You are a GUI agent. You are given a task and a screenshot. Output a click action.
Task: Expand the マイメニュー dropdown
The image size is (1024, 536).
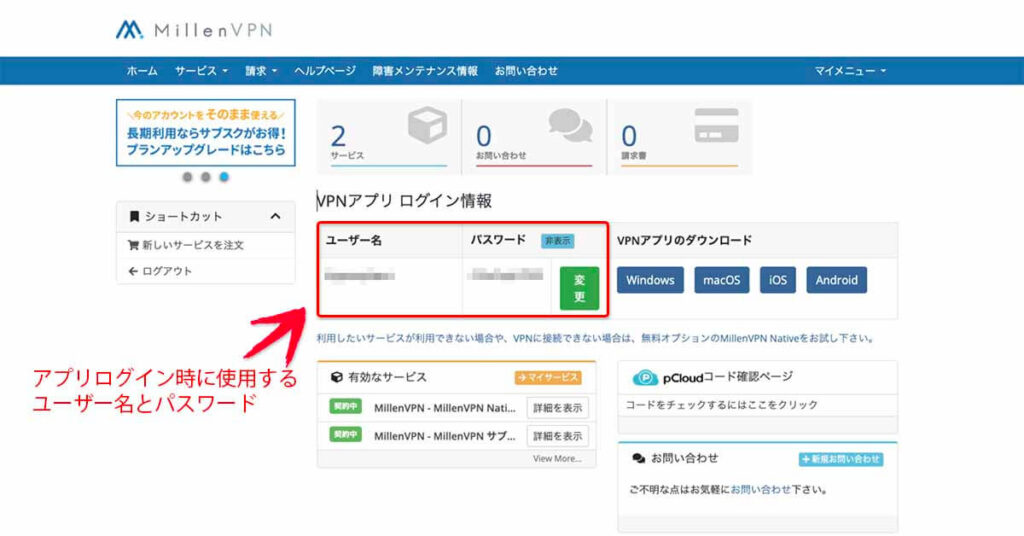click(850, 71)
